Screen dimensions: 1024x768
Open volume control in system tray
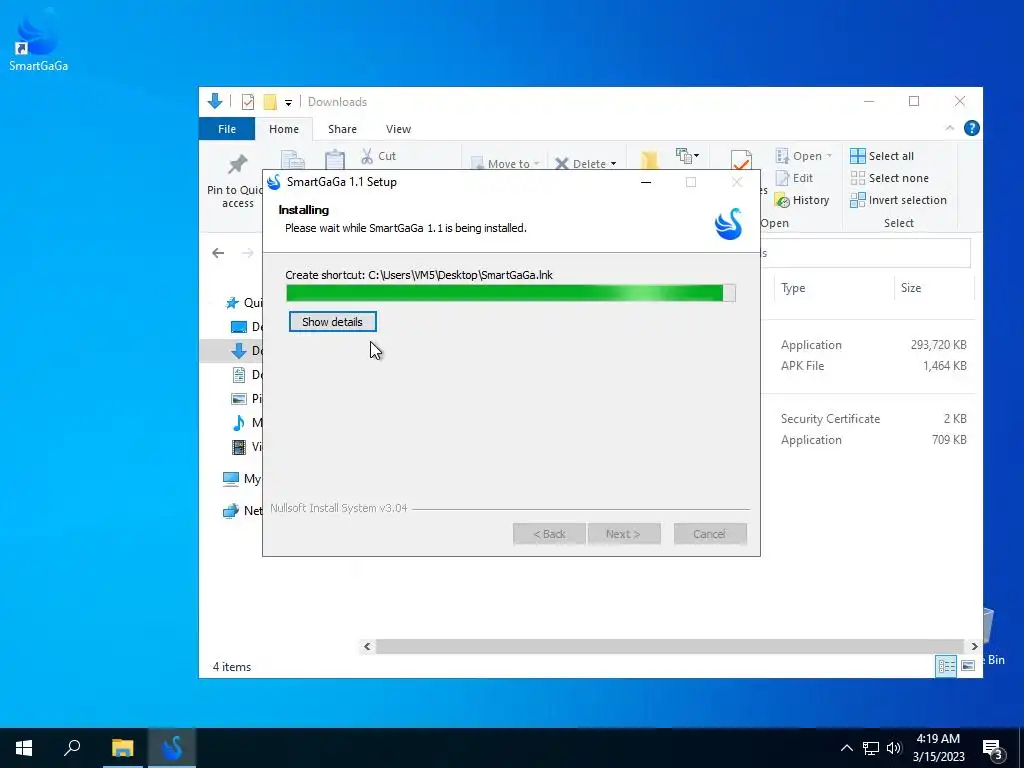coord(894,748)
